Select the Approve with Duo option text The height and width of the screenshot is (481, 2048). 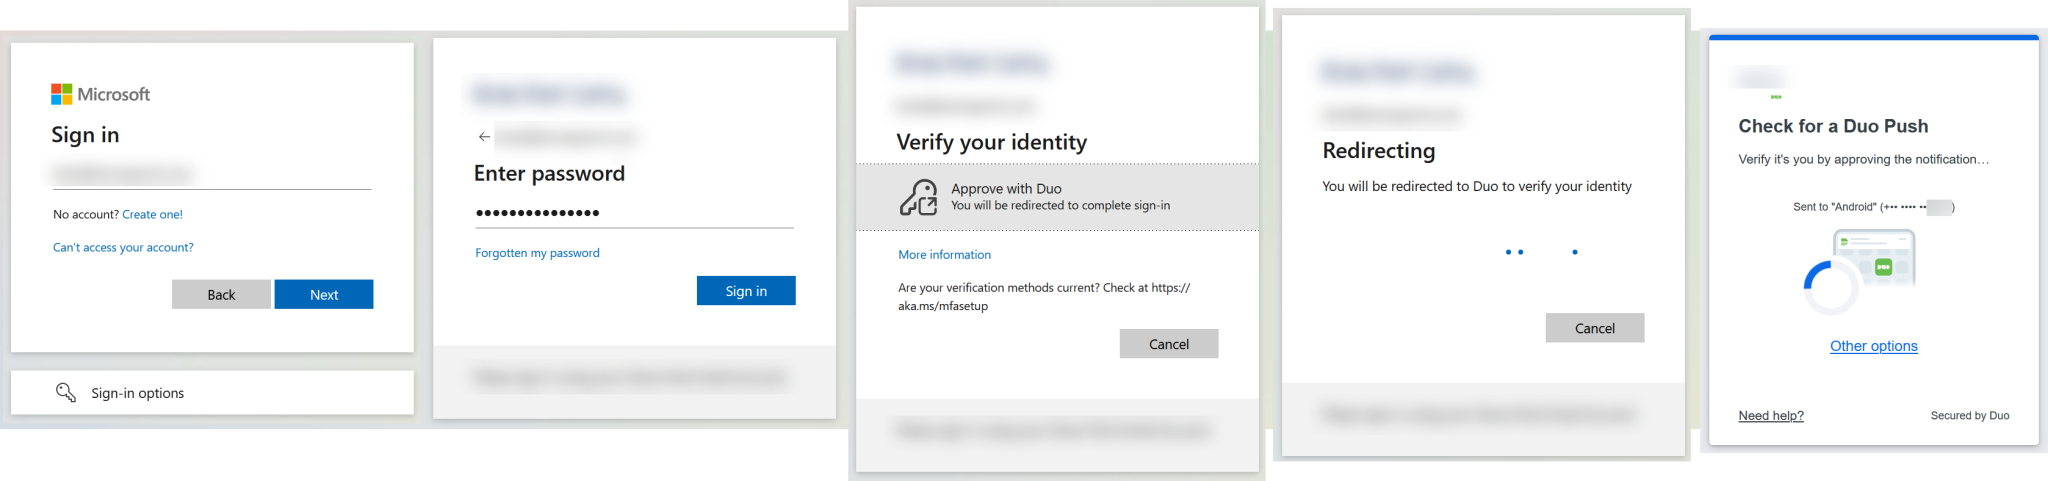[x=1006, y=188]
